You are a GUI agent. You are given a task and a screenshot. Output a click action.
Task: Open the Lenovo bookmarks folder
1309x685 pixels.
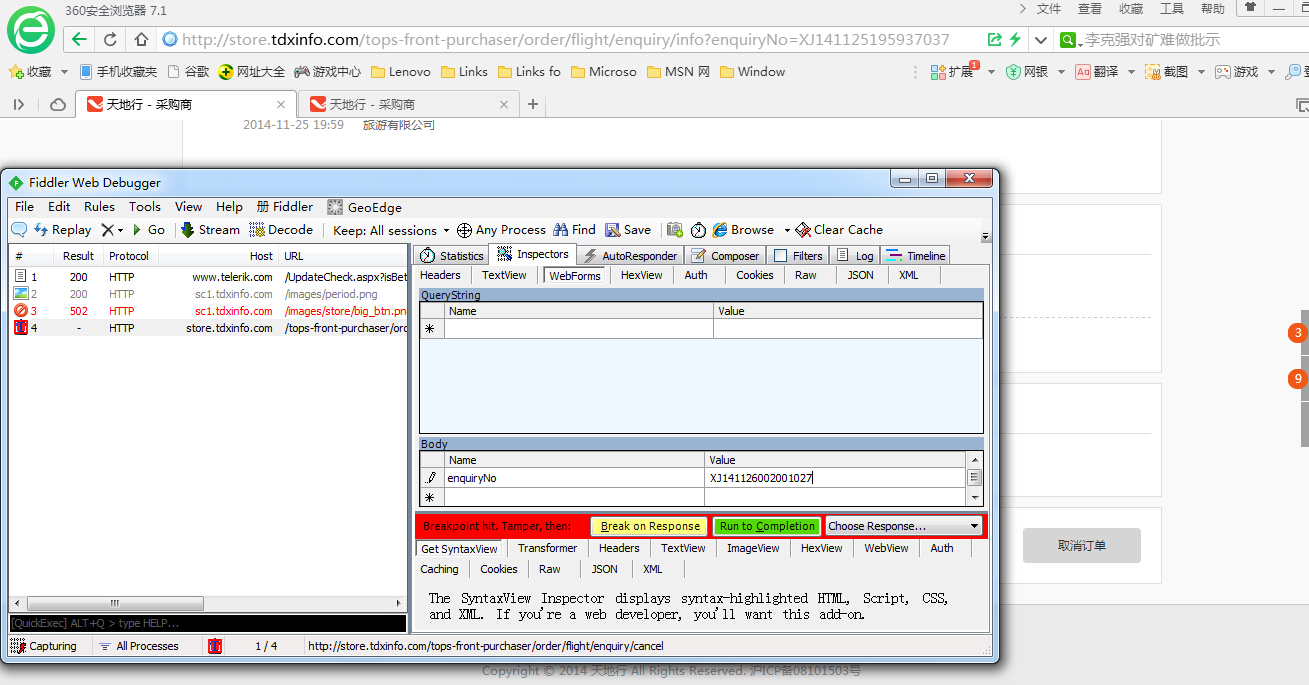[401, 72]
